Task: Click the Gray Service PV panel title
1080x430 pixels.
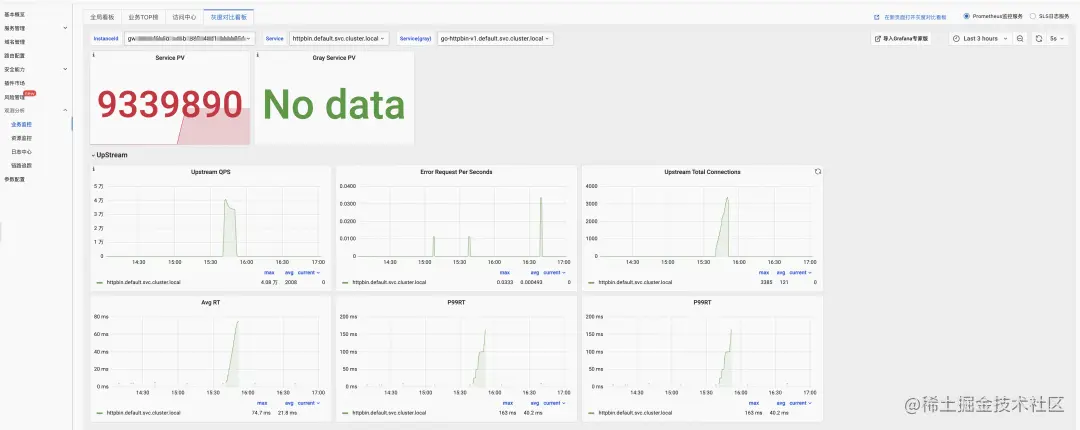Action: click(334, 58)
